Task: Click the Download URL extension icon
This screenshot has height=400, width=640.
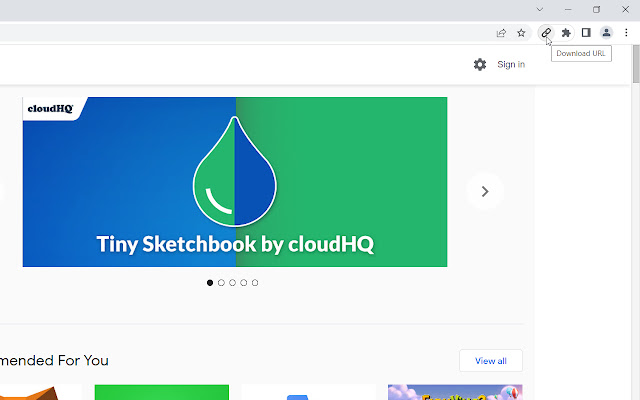Action: click(x=546, y=33)
